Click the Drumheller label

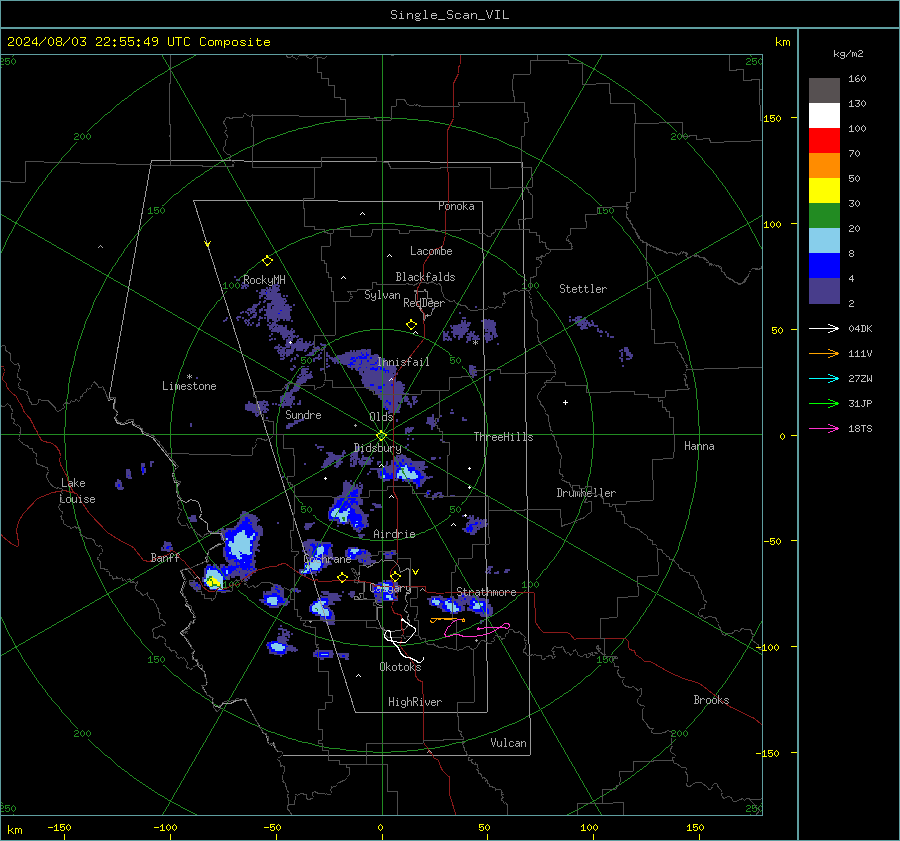[586, 493]
